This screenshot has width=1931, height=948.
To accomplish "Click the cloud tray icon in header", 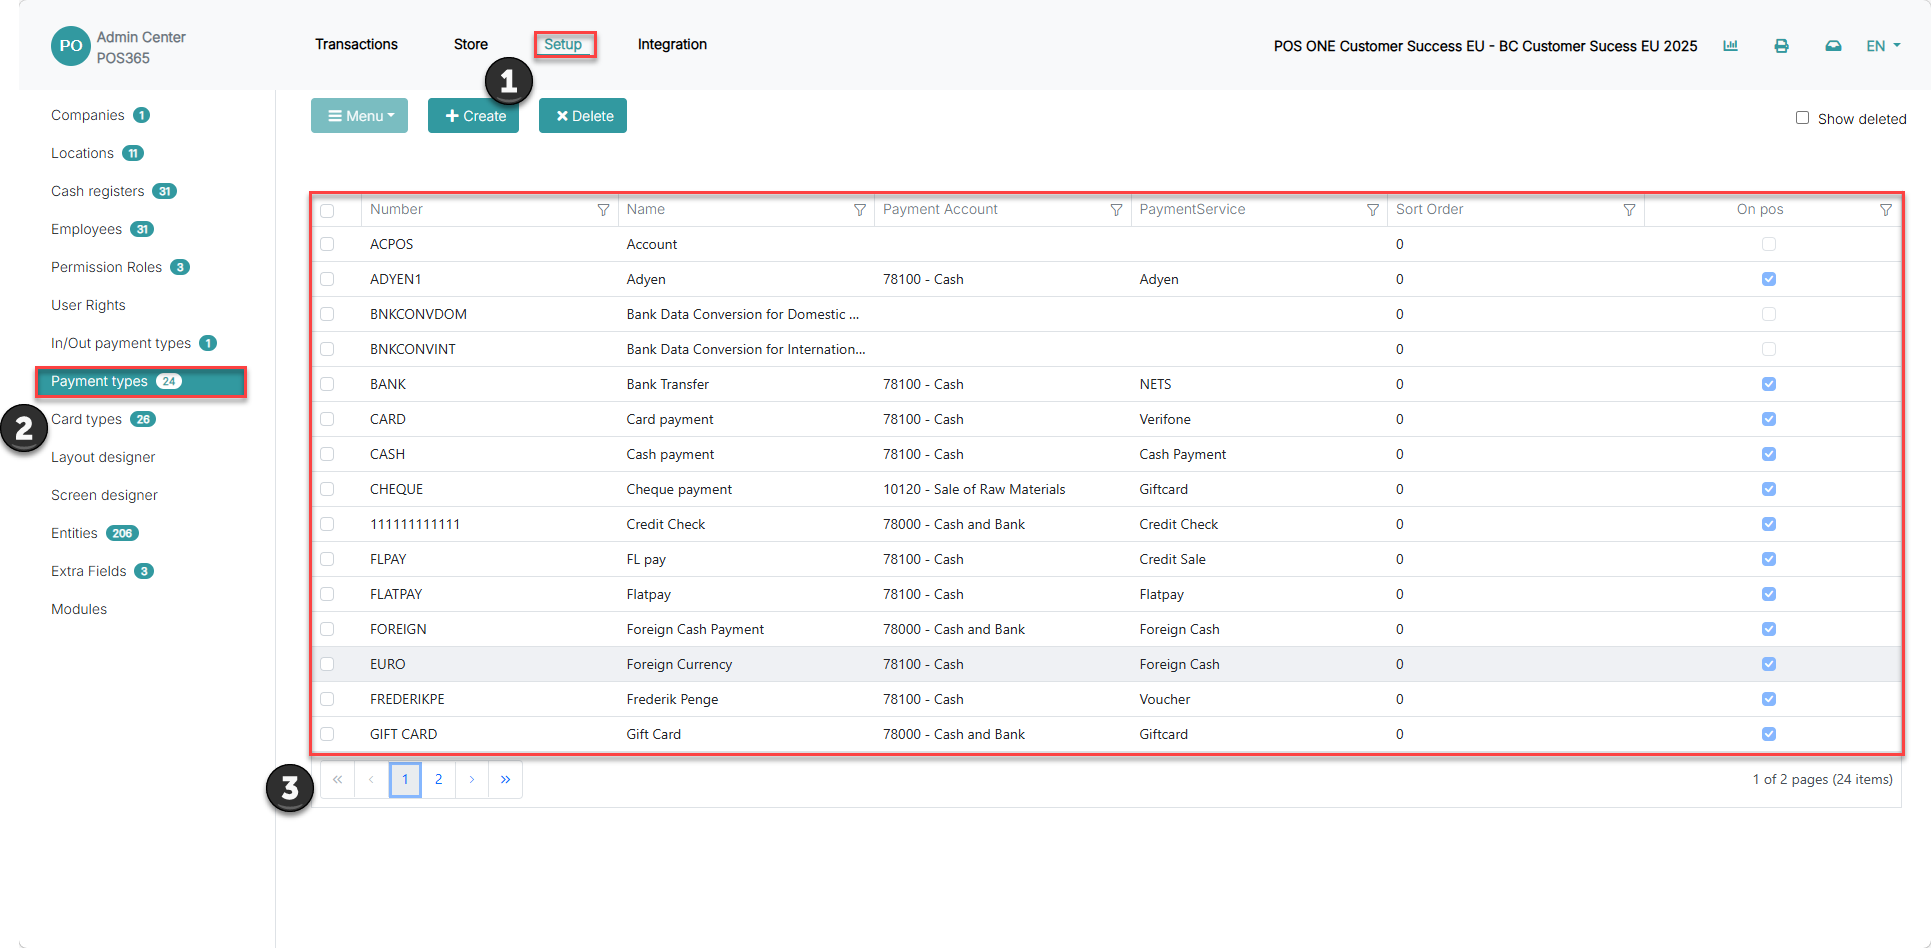I will 1833,46.
